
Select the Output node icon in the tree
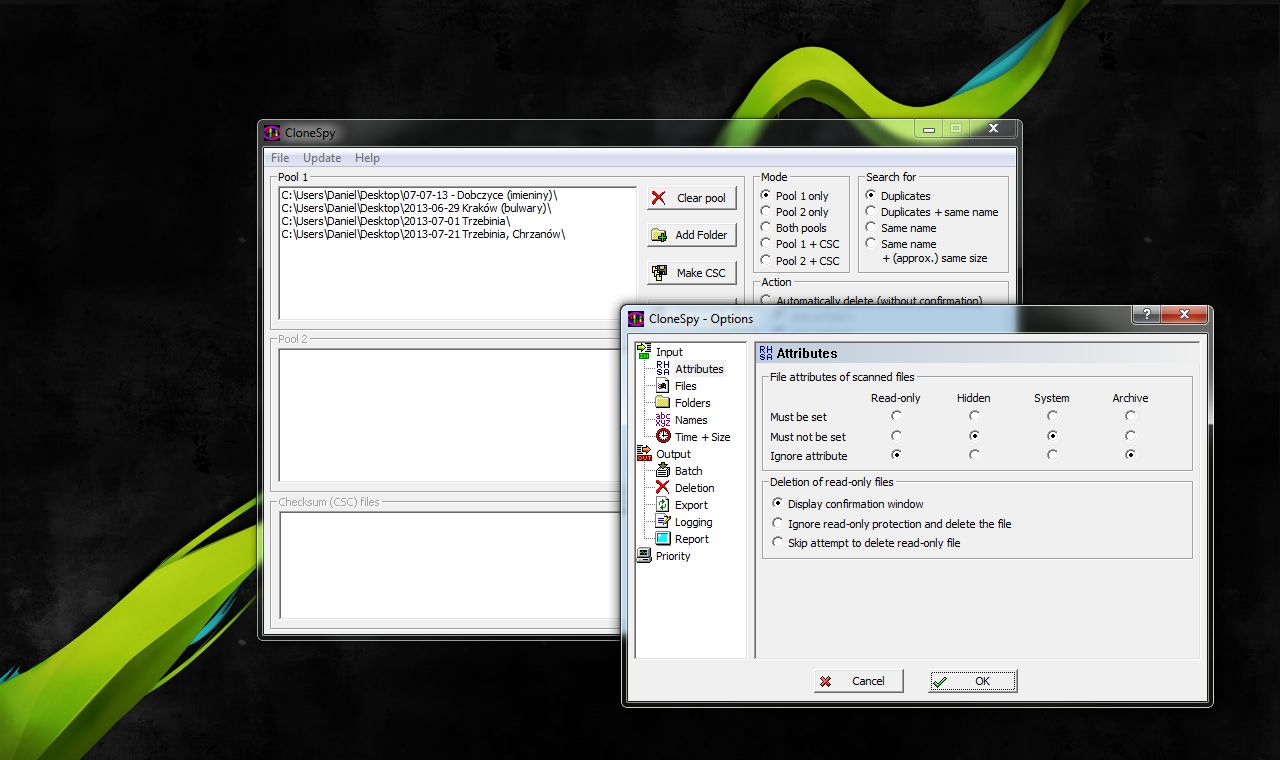(x=644, y=453)
